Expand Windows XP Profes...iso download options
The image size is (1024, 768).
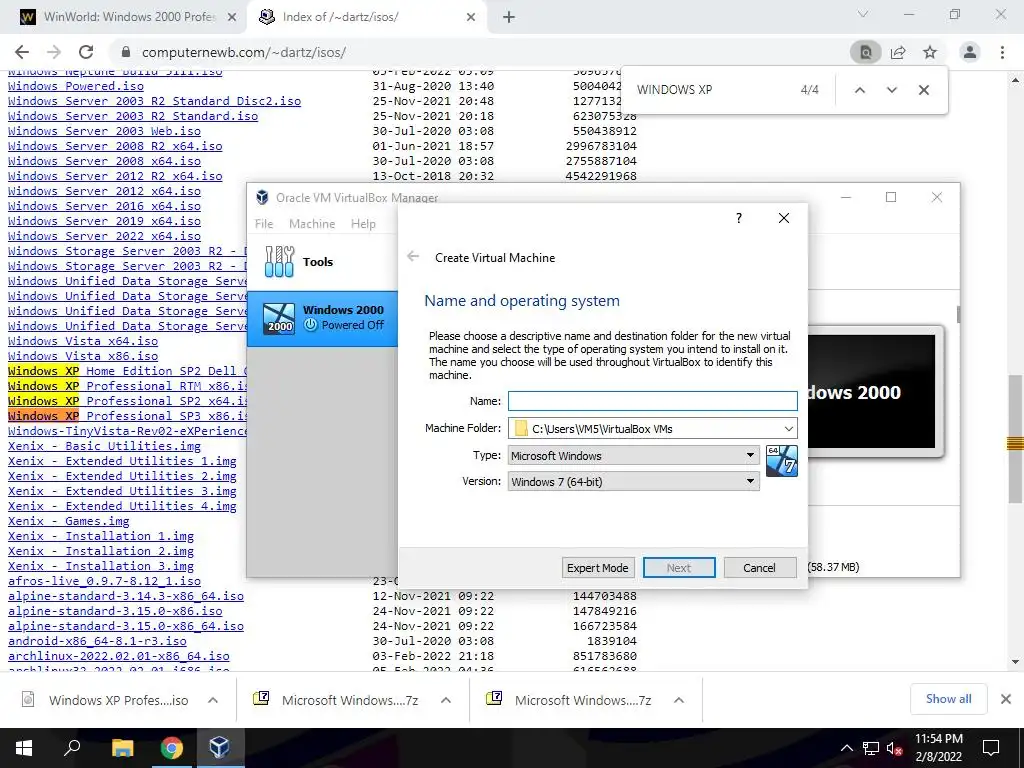pos(213,700)
